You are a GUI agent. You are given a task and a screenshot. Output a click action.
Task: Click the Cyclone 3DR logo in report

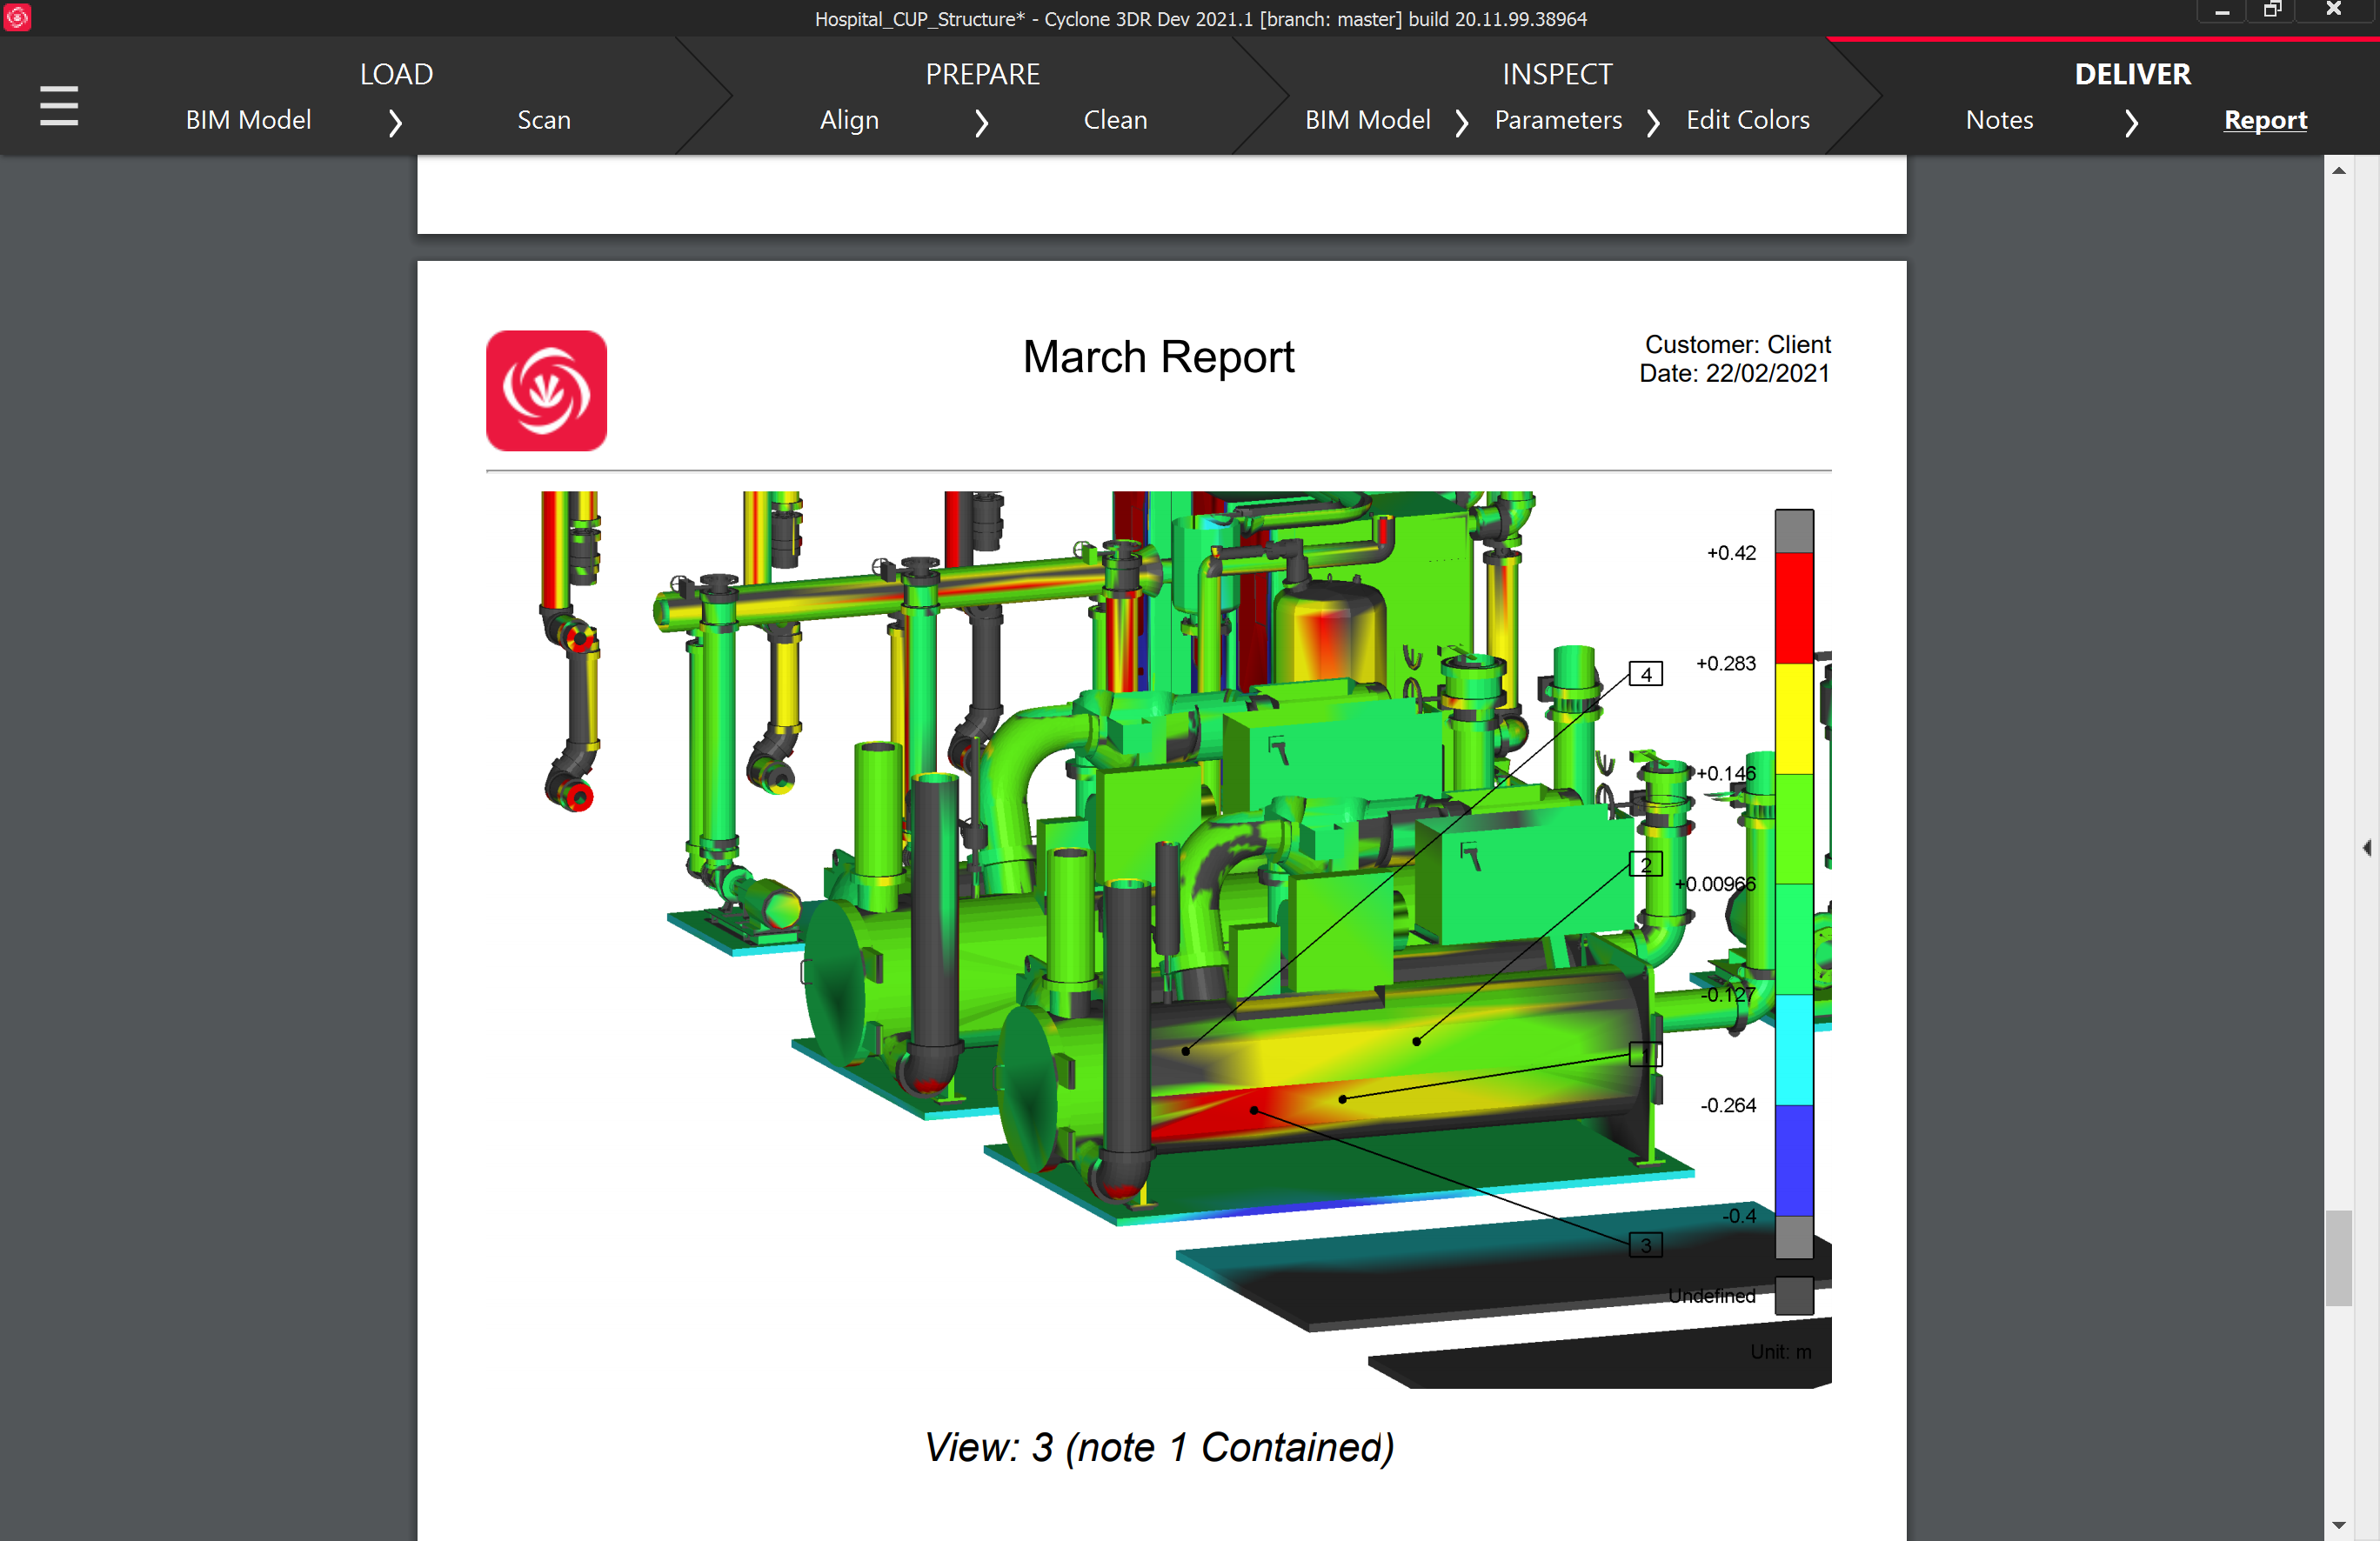coord(546,391)
